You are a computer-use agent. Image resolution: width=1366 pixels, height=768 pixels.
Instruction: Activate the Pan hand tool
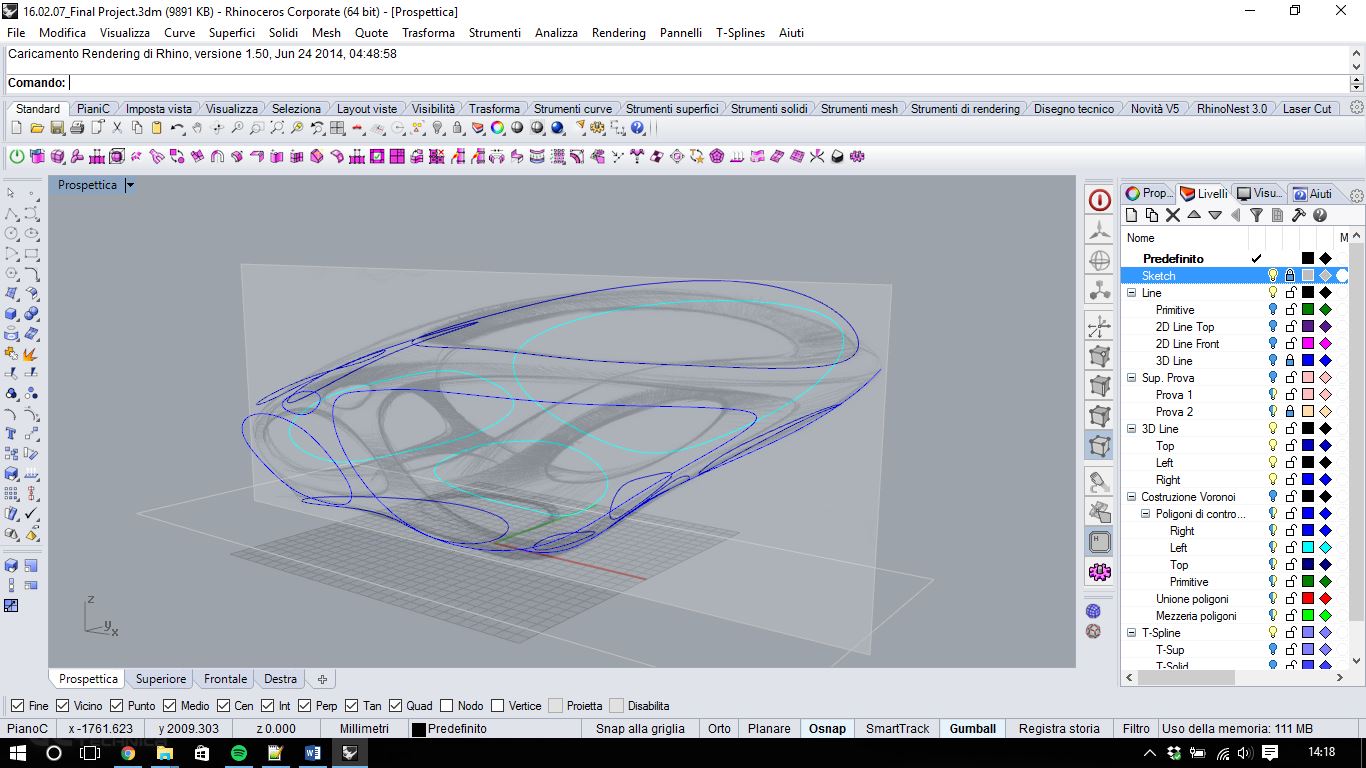pos(197,128)
